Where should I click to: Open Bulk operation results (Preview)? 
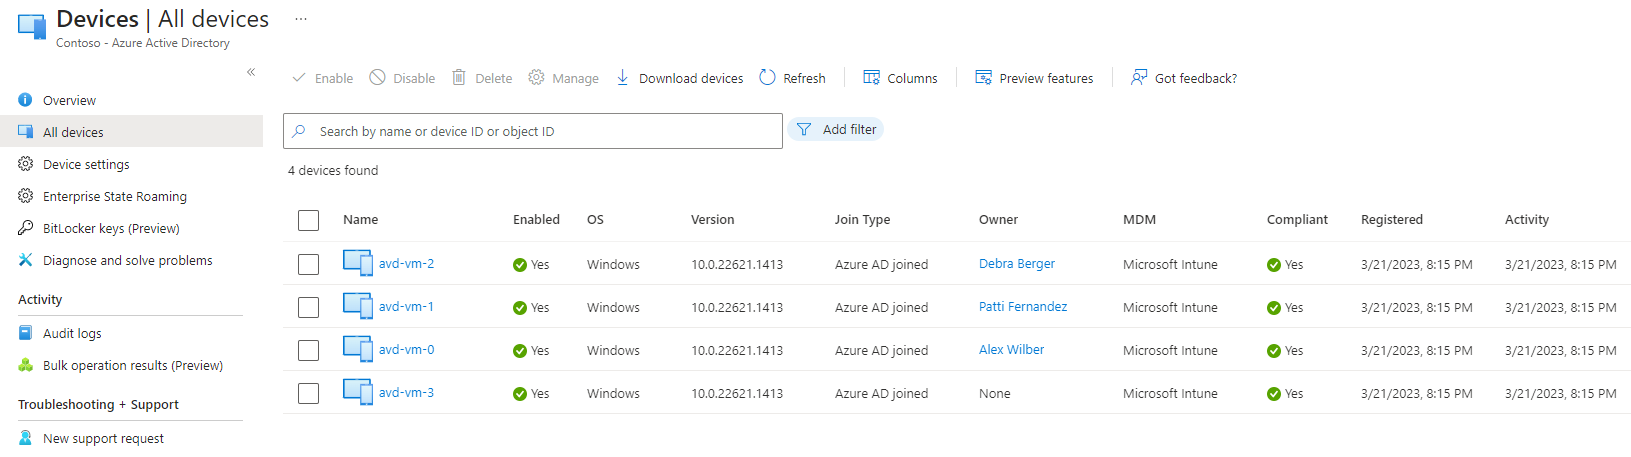point(133,365)
